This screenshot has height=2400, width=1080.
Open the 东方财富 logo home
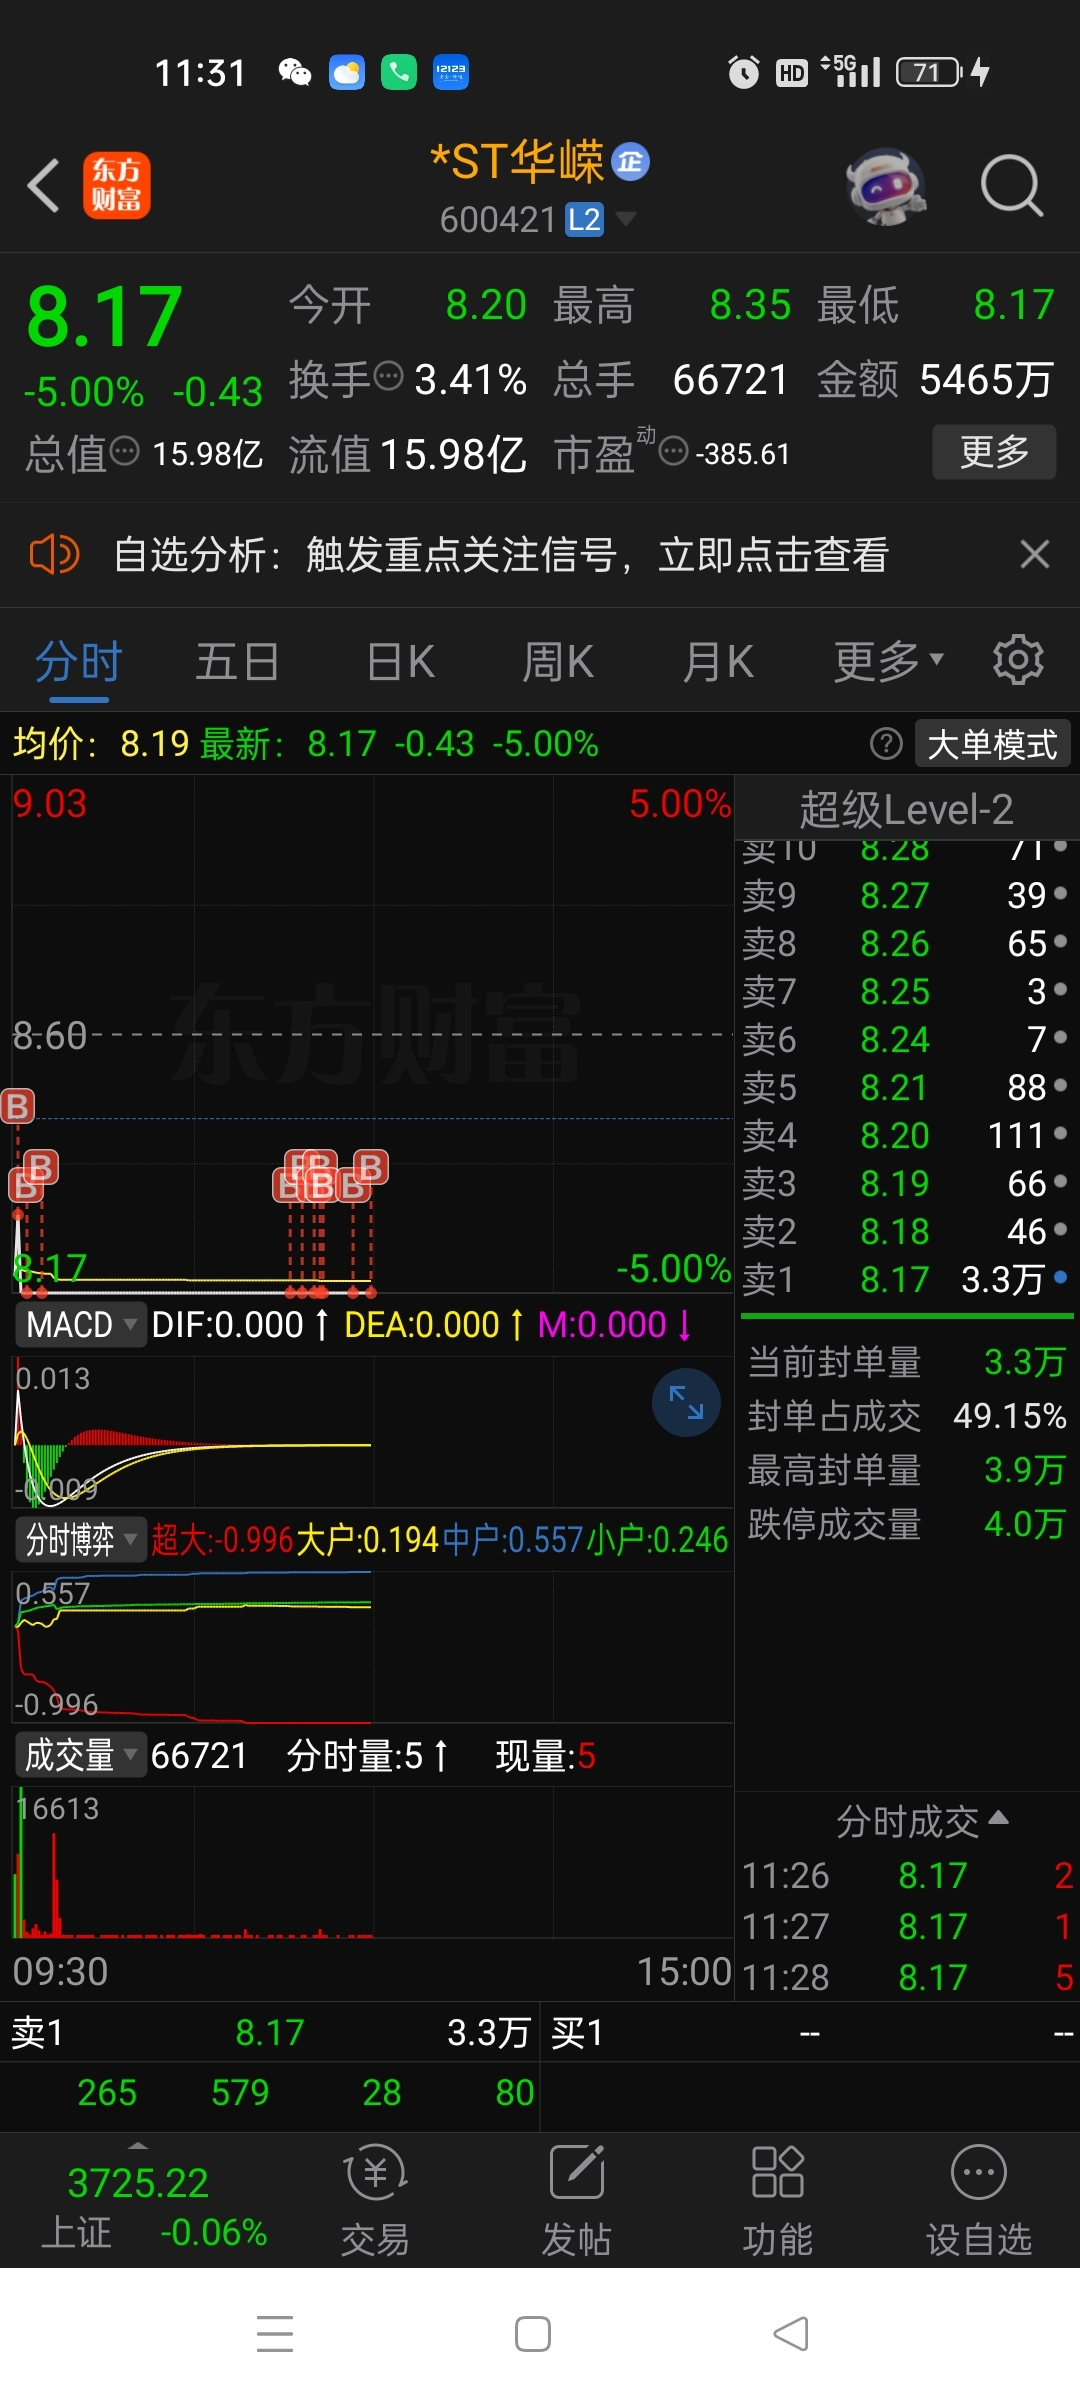[x=117, y=185]
